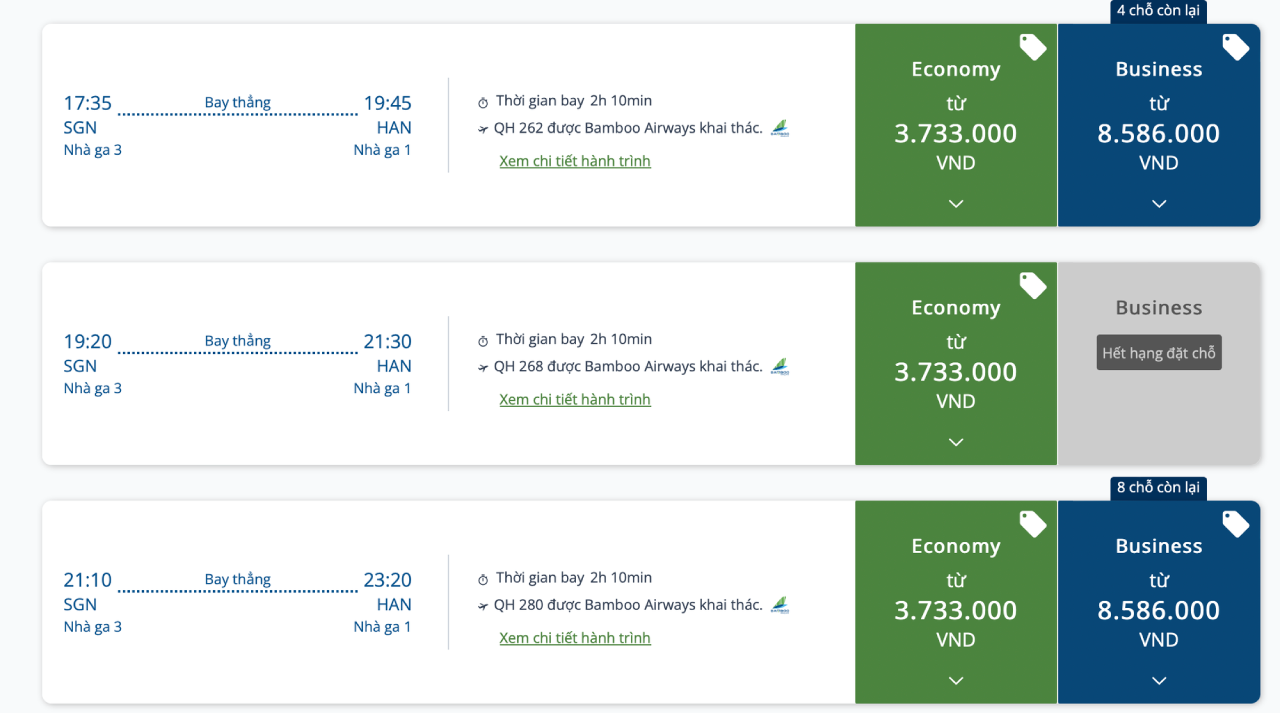
Task: Click Bamboo Airways logo next to QH 268
Action: (x=780, y=367)
